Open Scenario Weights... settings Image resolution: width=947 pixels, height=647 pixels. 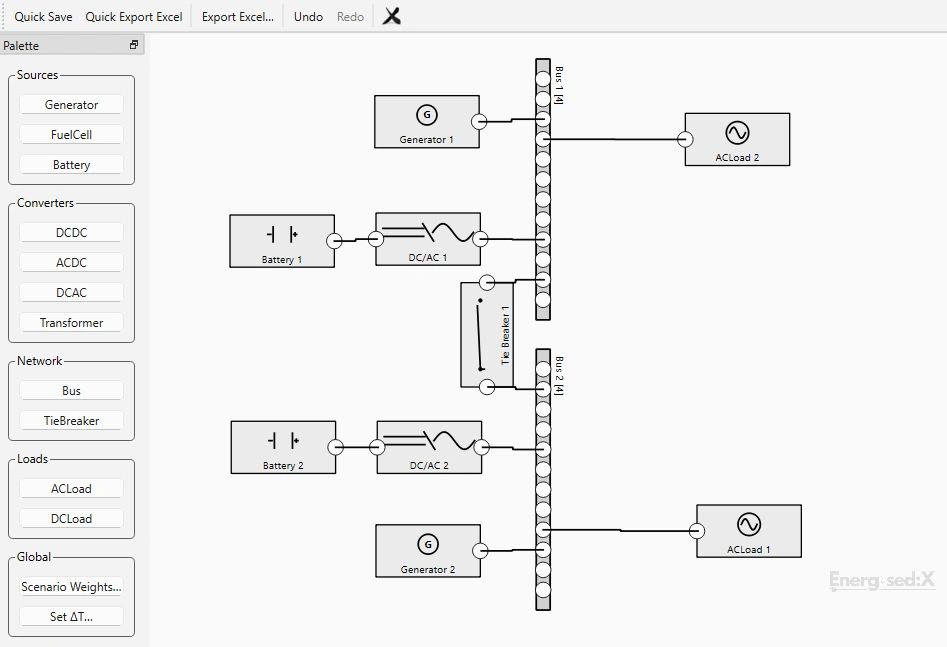pyautogui.click(x=71, y=587)
